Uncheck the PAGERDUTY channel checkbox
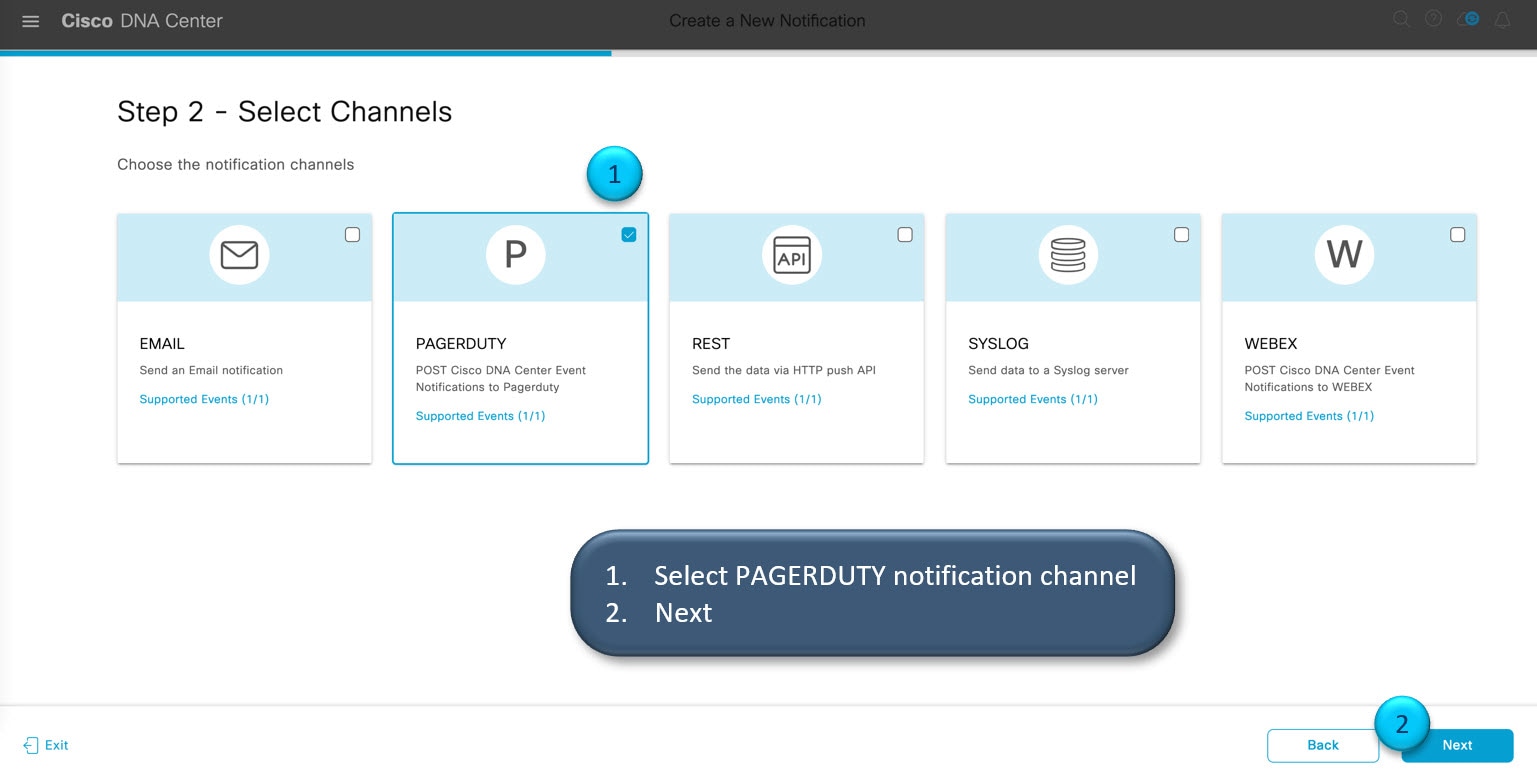This screenshot has height=774, width=1537. click(x=628, y=235)
